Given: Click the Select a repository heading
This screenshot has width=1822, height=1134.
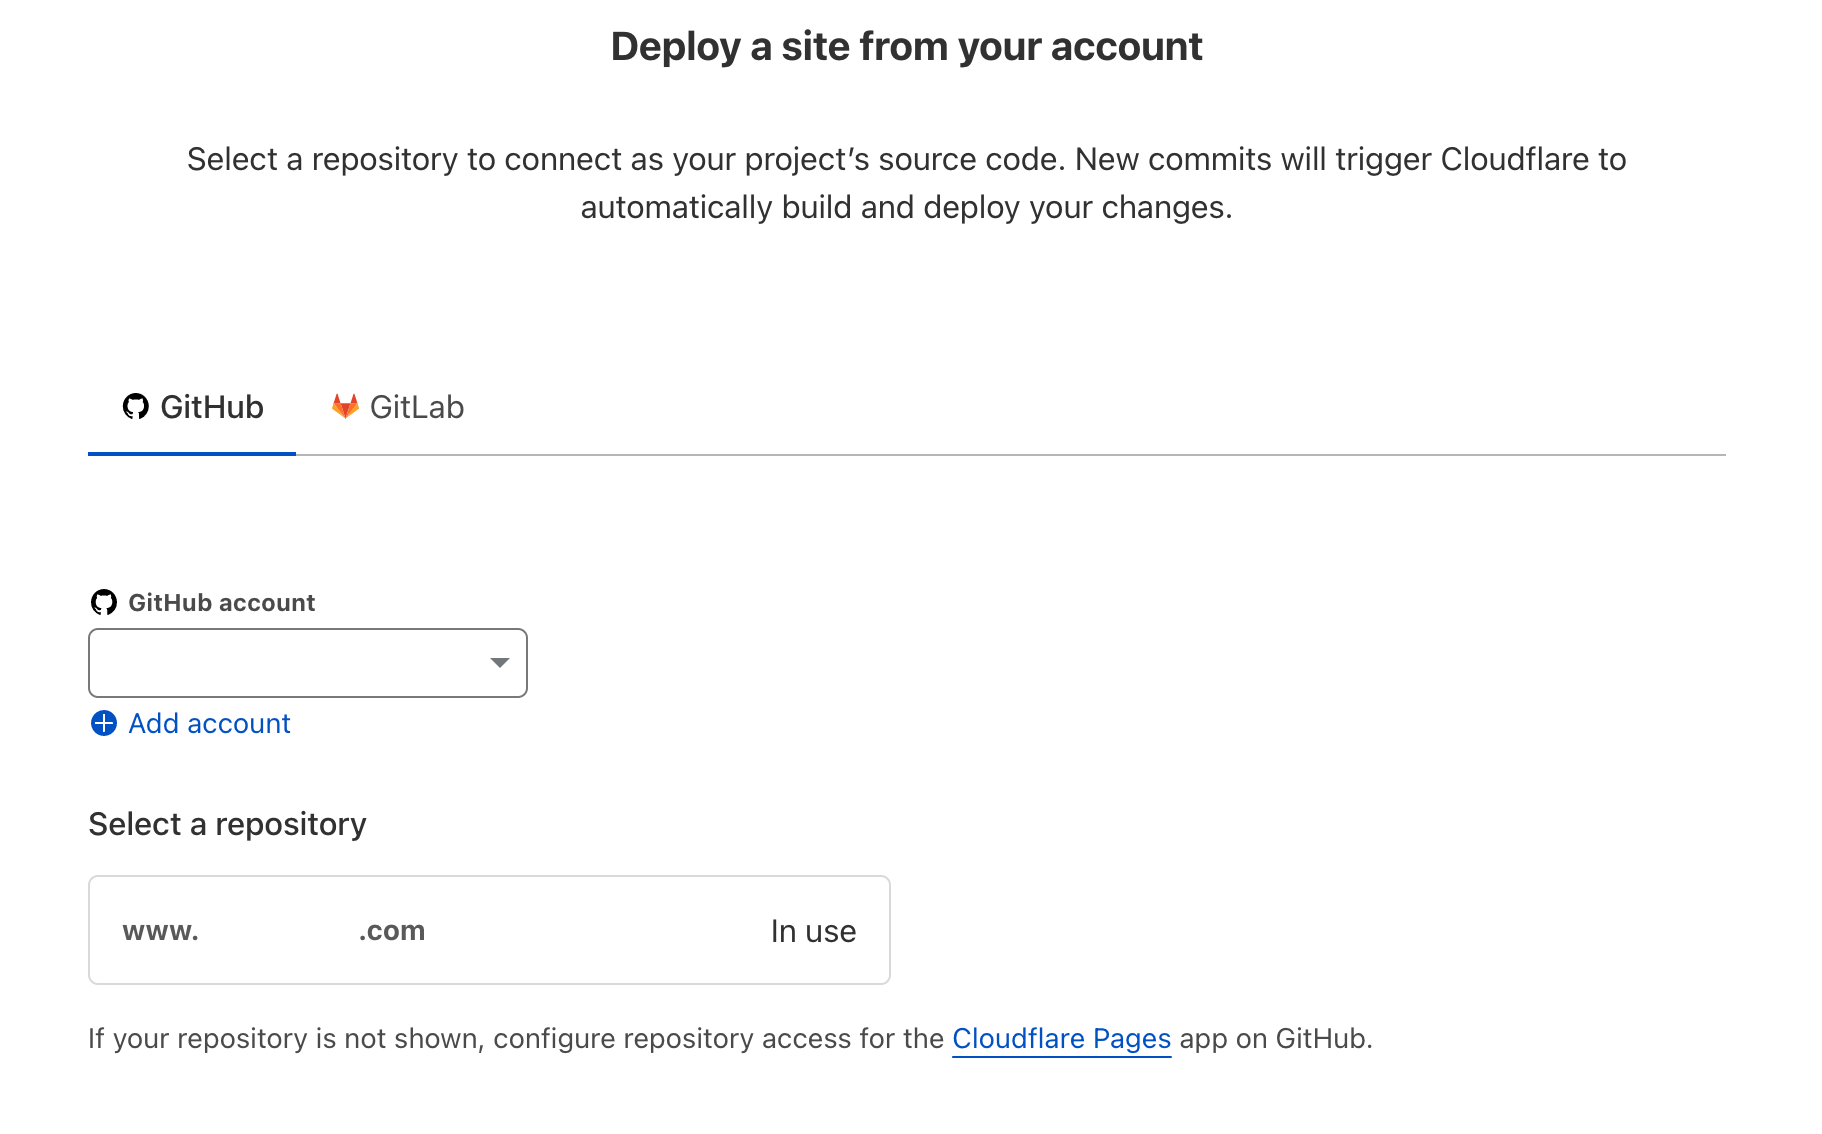Looking at the screenshot, I should [x=227, y=823].
